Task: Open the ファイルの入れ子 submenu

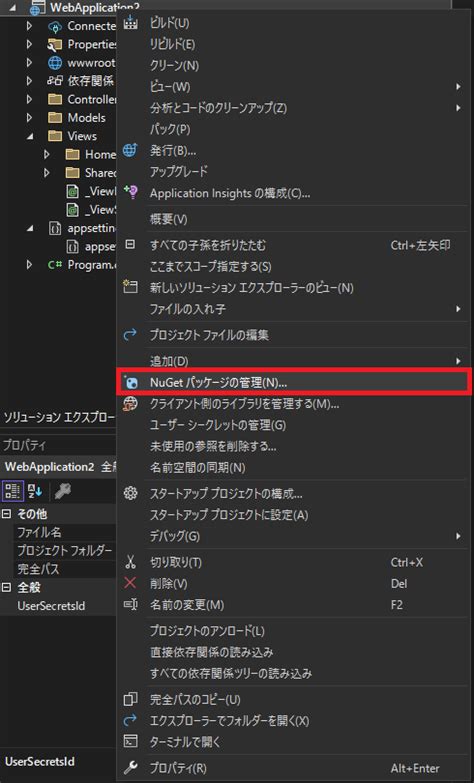Action: 294,309
